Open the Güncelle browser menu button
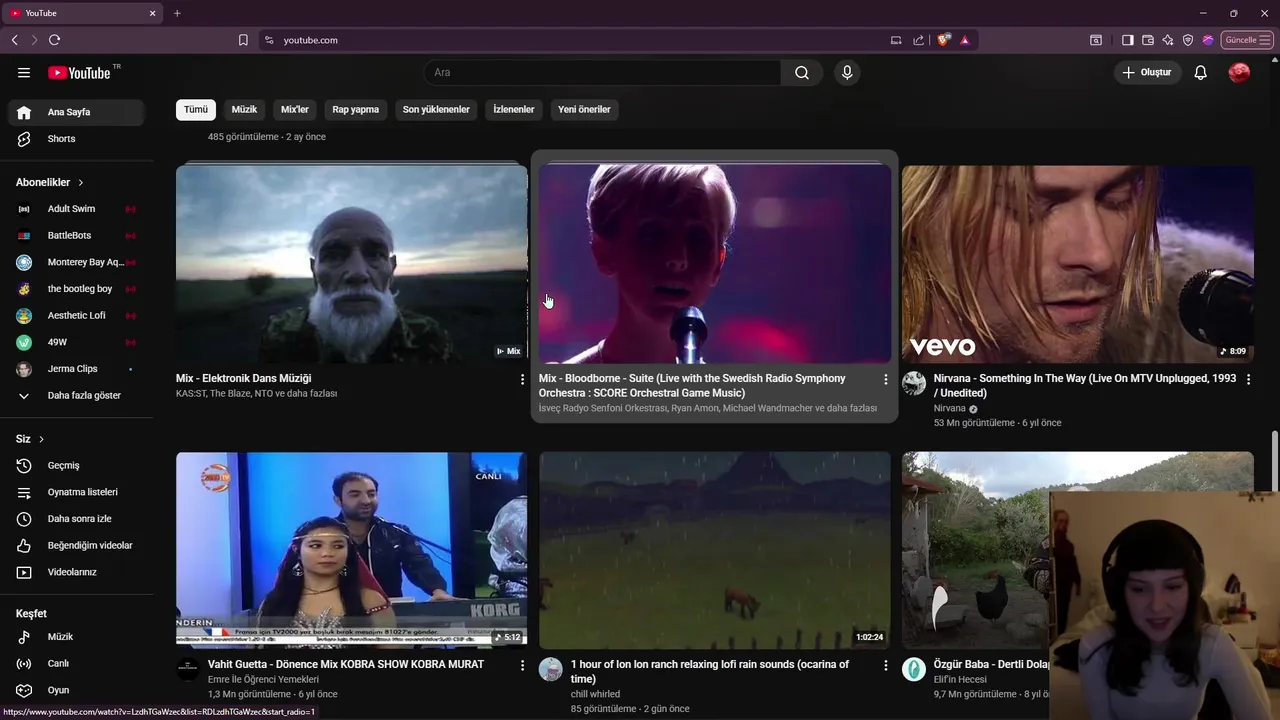The width and height of the screenshot is (1280, 720). click(x=1248, y=40)
